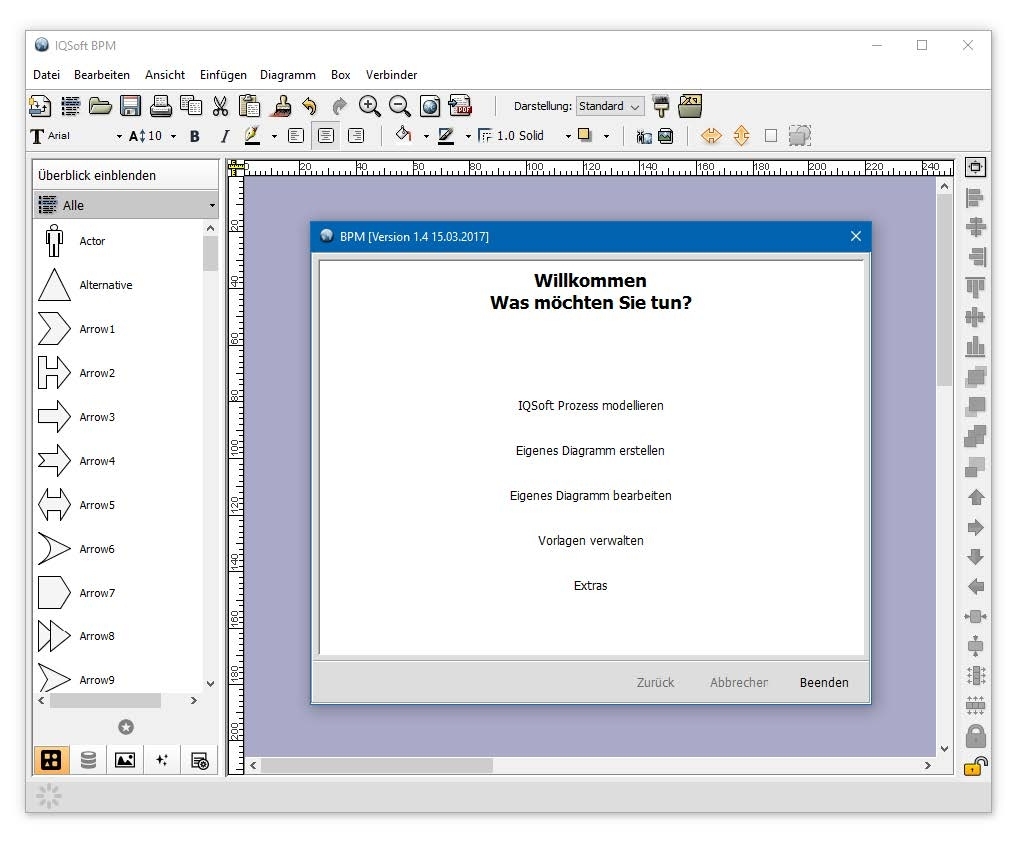Image resolution: width=1025 pixels, height=842 pixels.
Task: Open the Einfügen menu
Action: point(223,75)
